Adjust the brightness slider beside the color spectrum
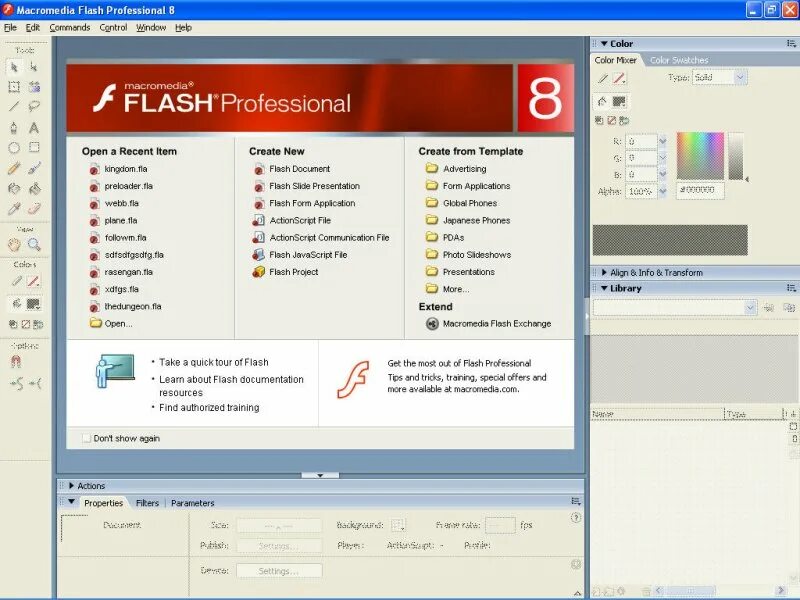The image size is (800, 600). pyautogui.click(x=736, y=156)
